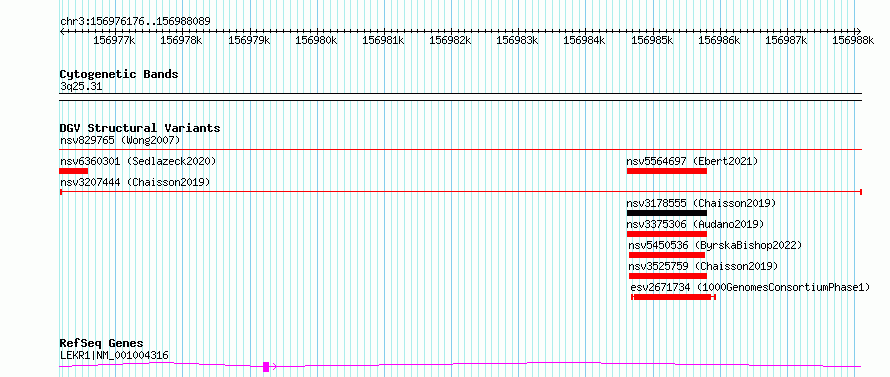Click the chr3:156976176..156988089 coordinates text
Screen dimensions: 890x377
point(135,21)
